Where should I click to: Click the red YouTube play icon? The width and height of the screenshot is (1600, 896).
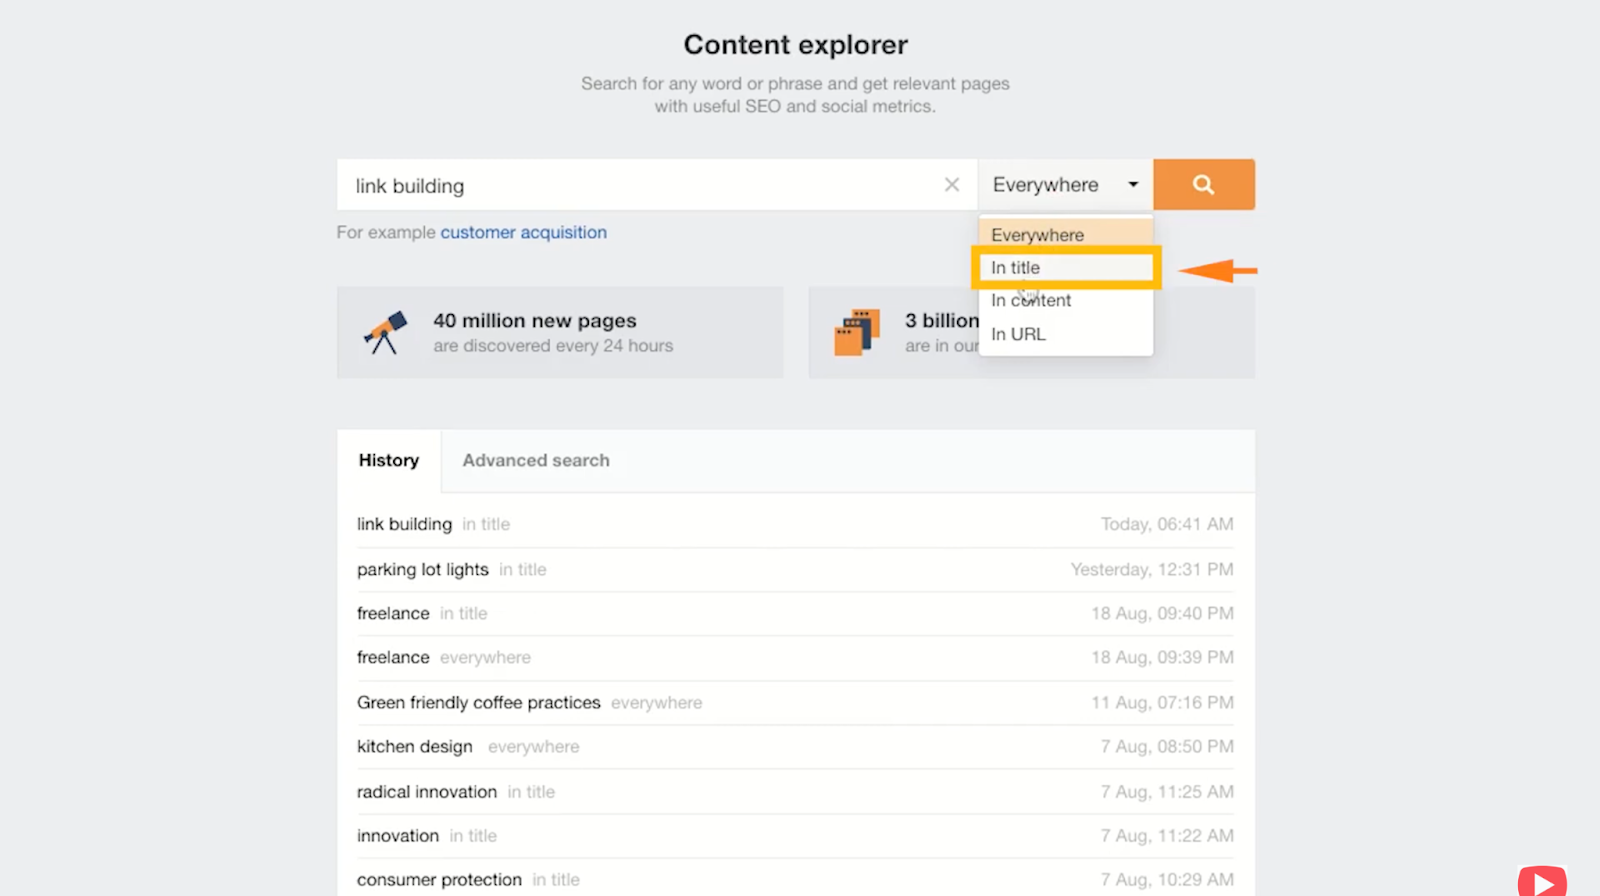coord(1542,881)
